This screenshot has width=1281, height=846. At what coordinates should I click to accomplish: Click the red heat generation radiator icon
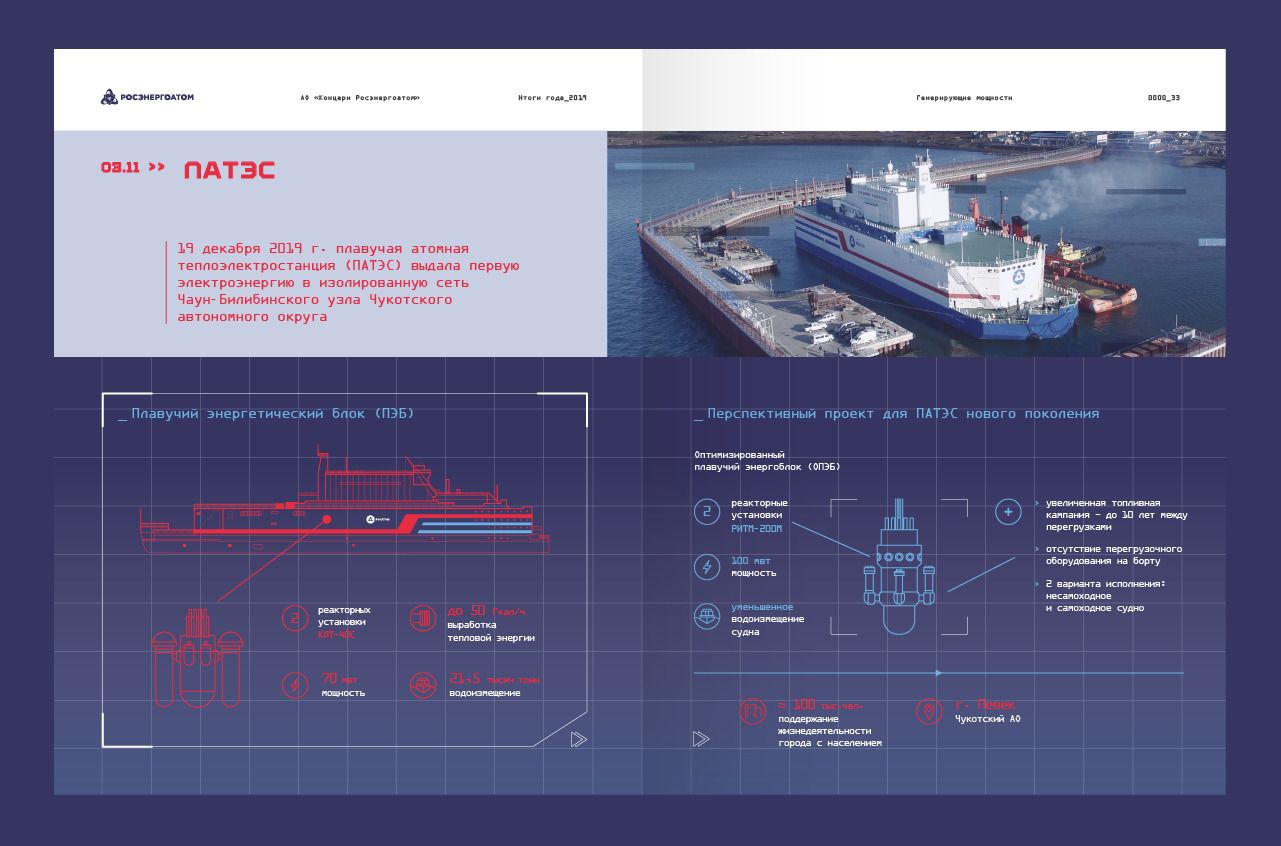pos(423,618)
